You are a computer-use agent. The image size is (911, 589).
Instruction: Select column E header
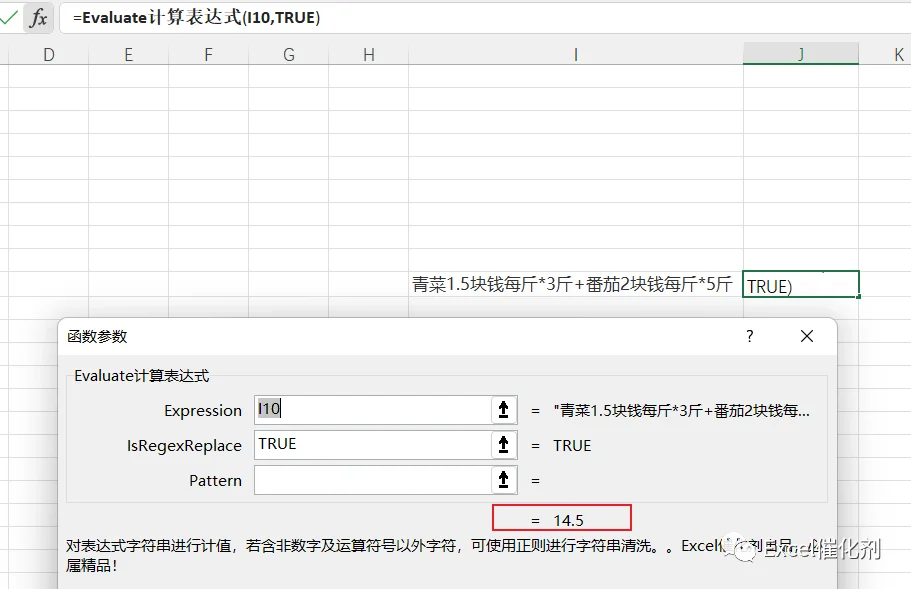pyautogui.click(x=128, y=55)
